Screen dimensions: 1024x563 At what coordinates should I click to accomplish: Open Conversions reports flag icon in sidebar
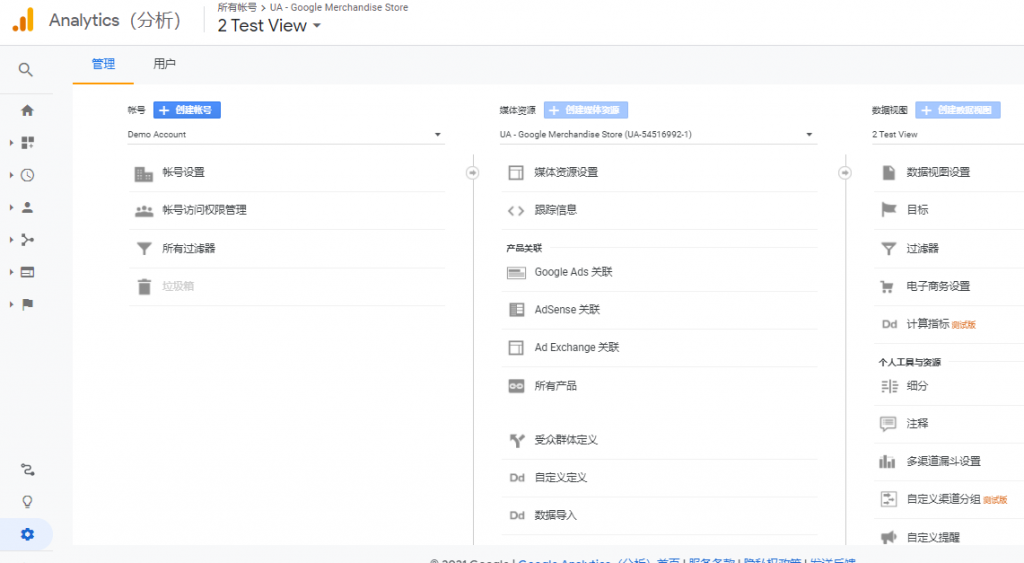tap(27, 304)
